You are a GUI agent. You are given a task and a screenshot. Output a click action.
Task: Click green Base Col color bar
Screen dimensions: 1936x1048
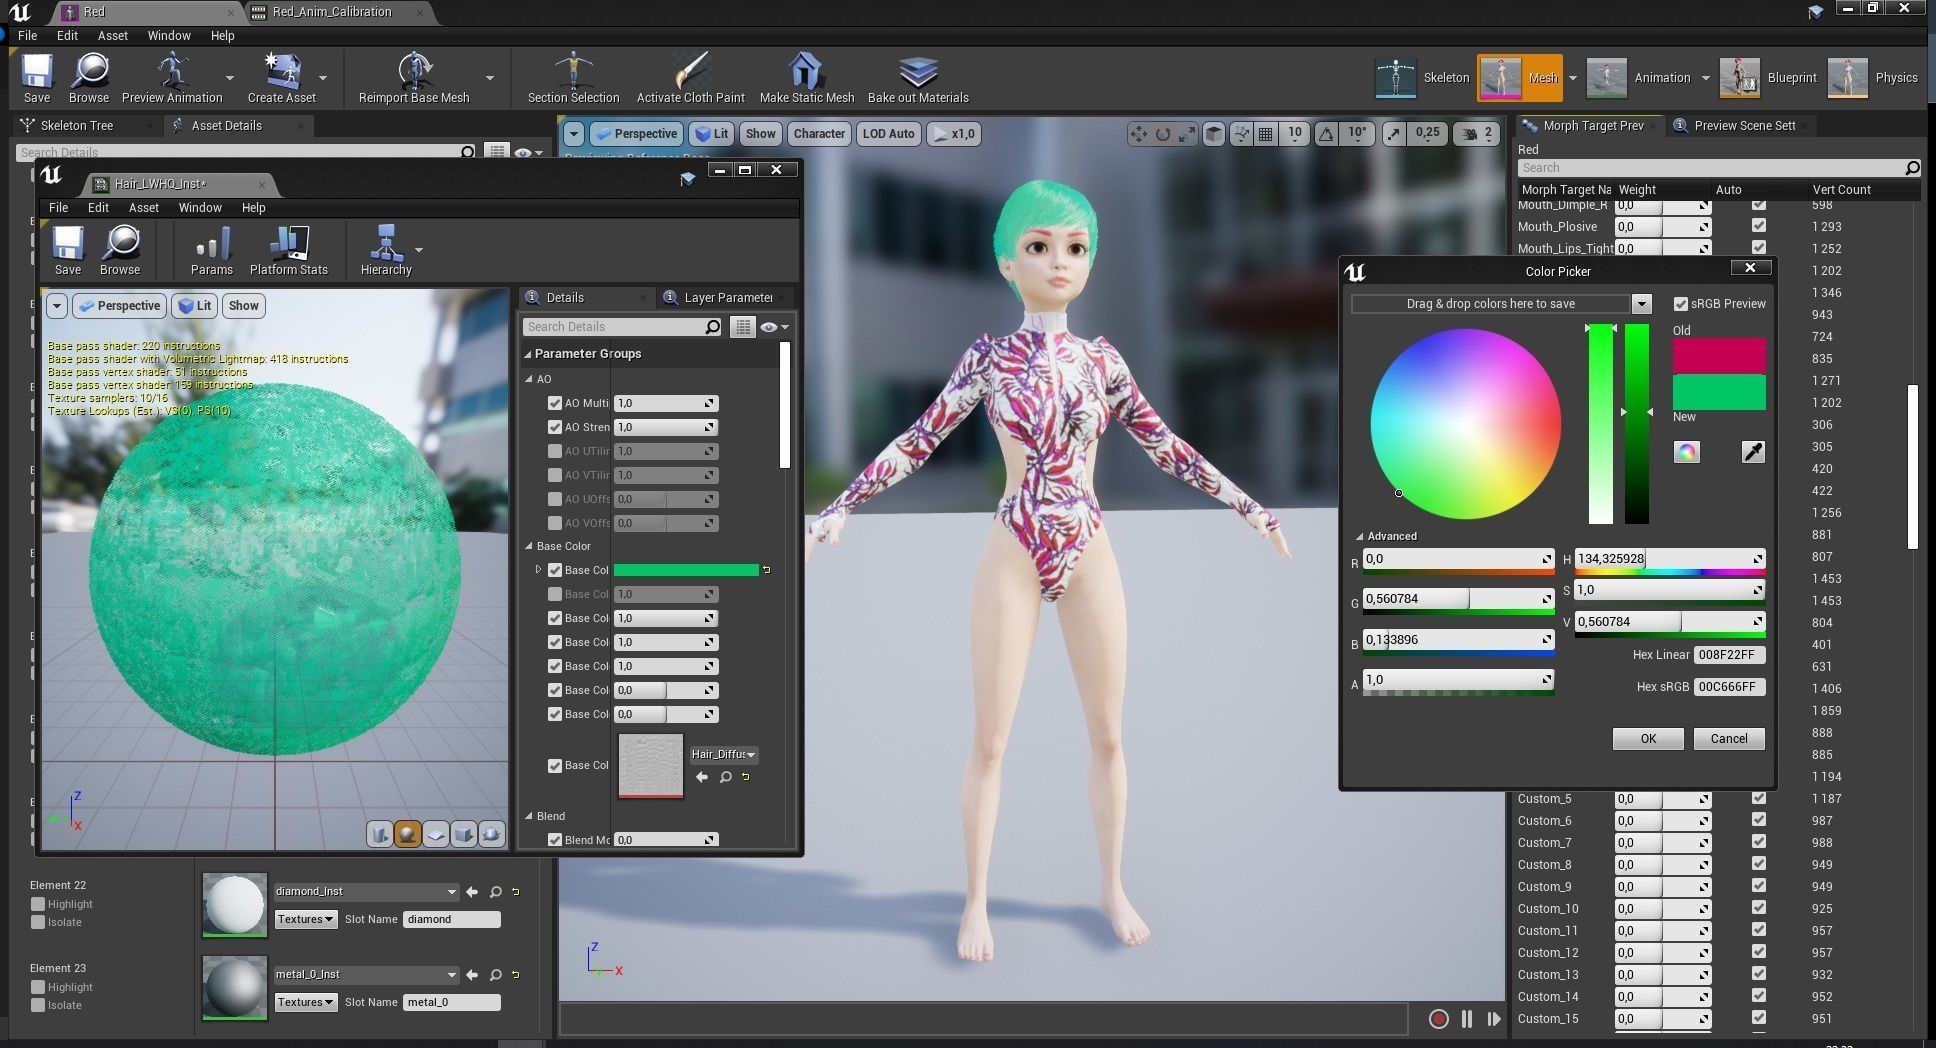(x=686, y=570)
